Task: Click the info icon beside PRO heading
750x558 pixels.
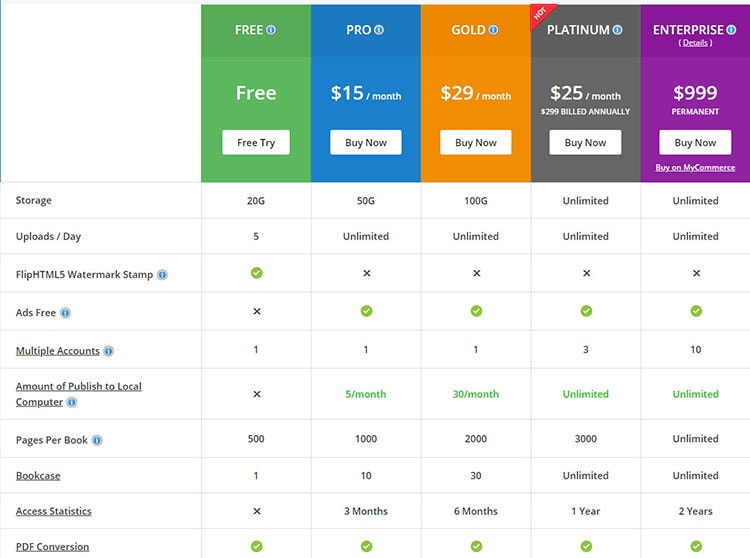Action: tap(379, 30)
